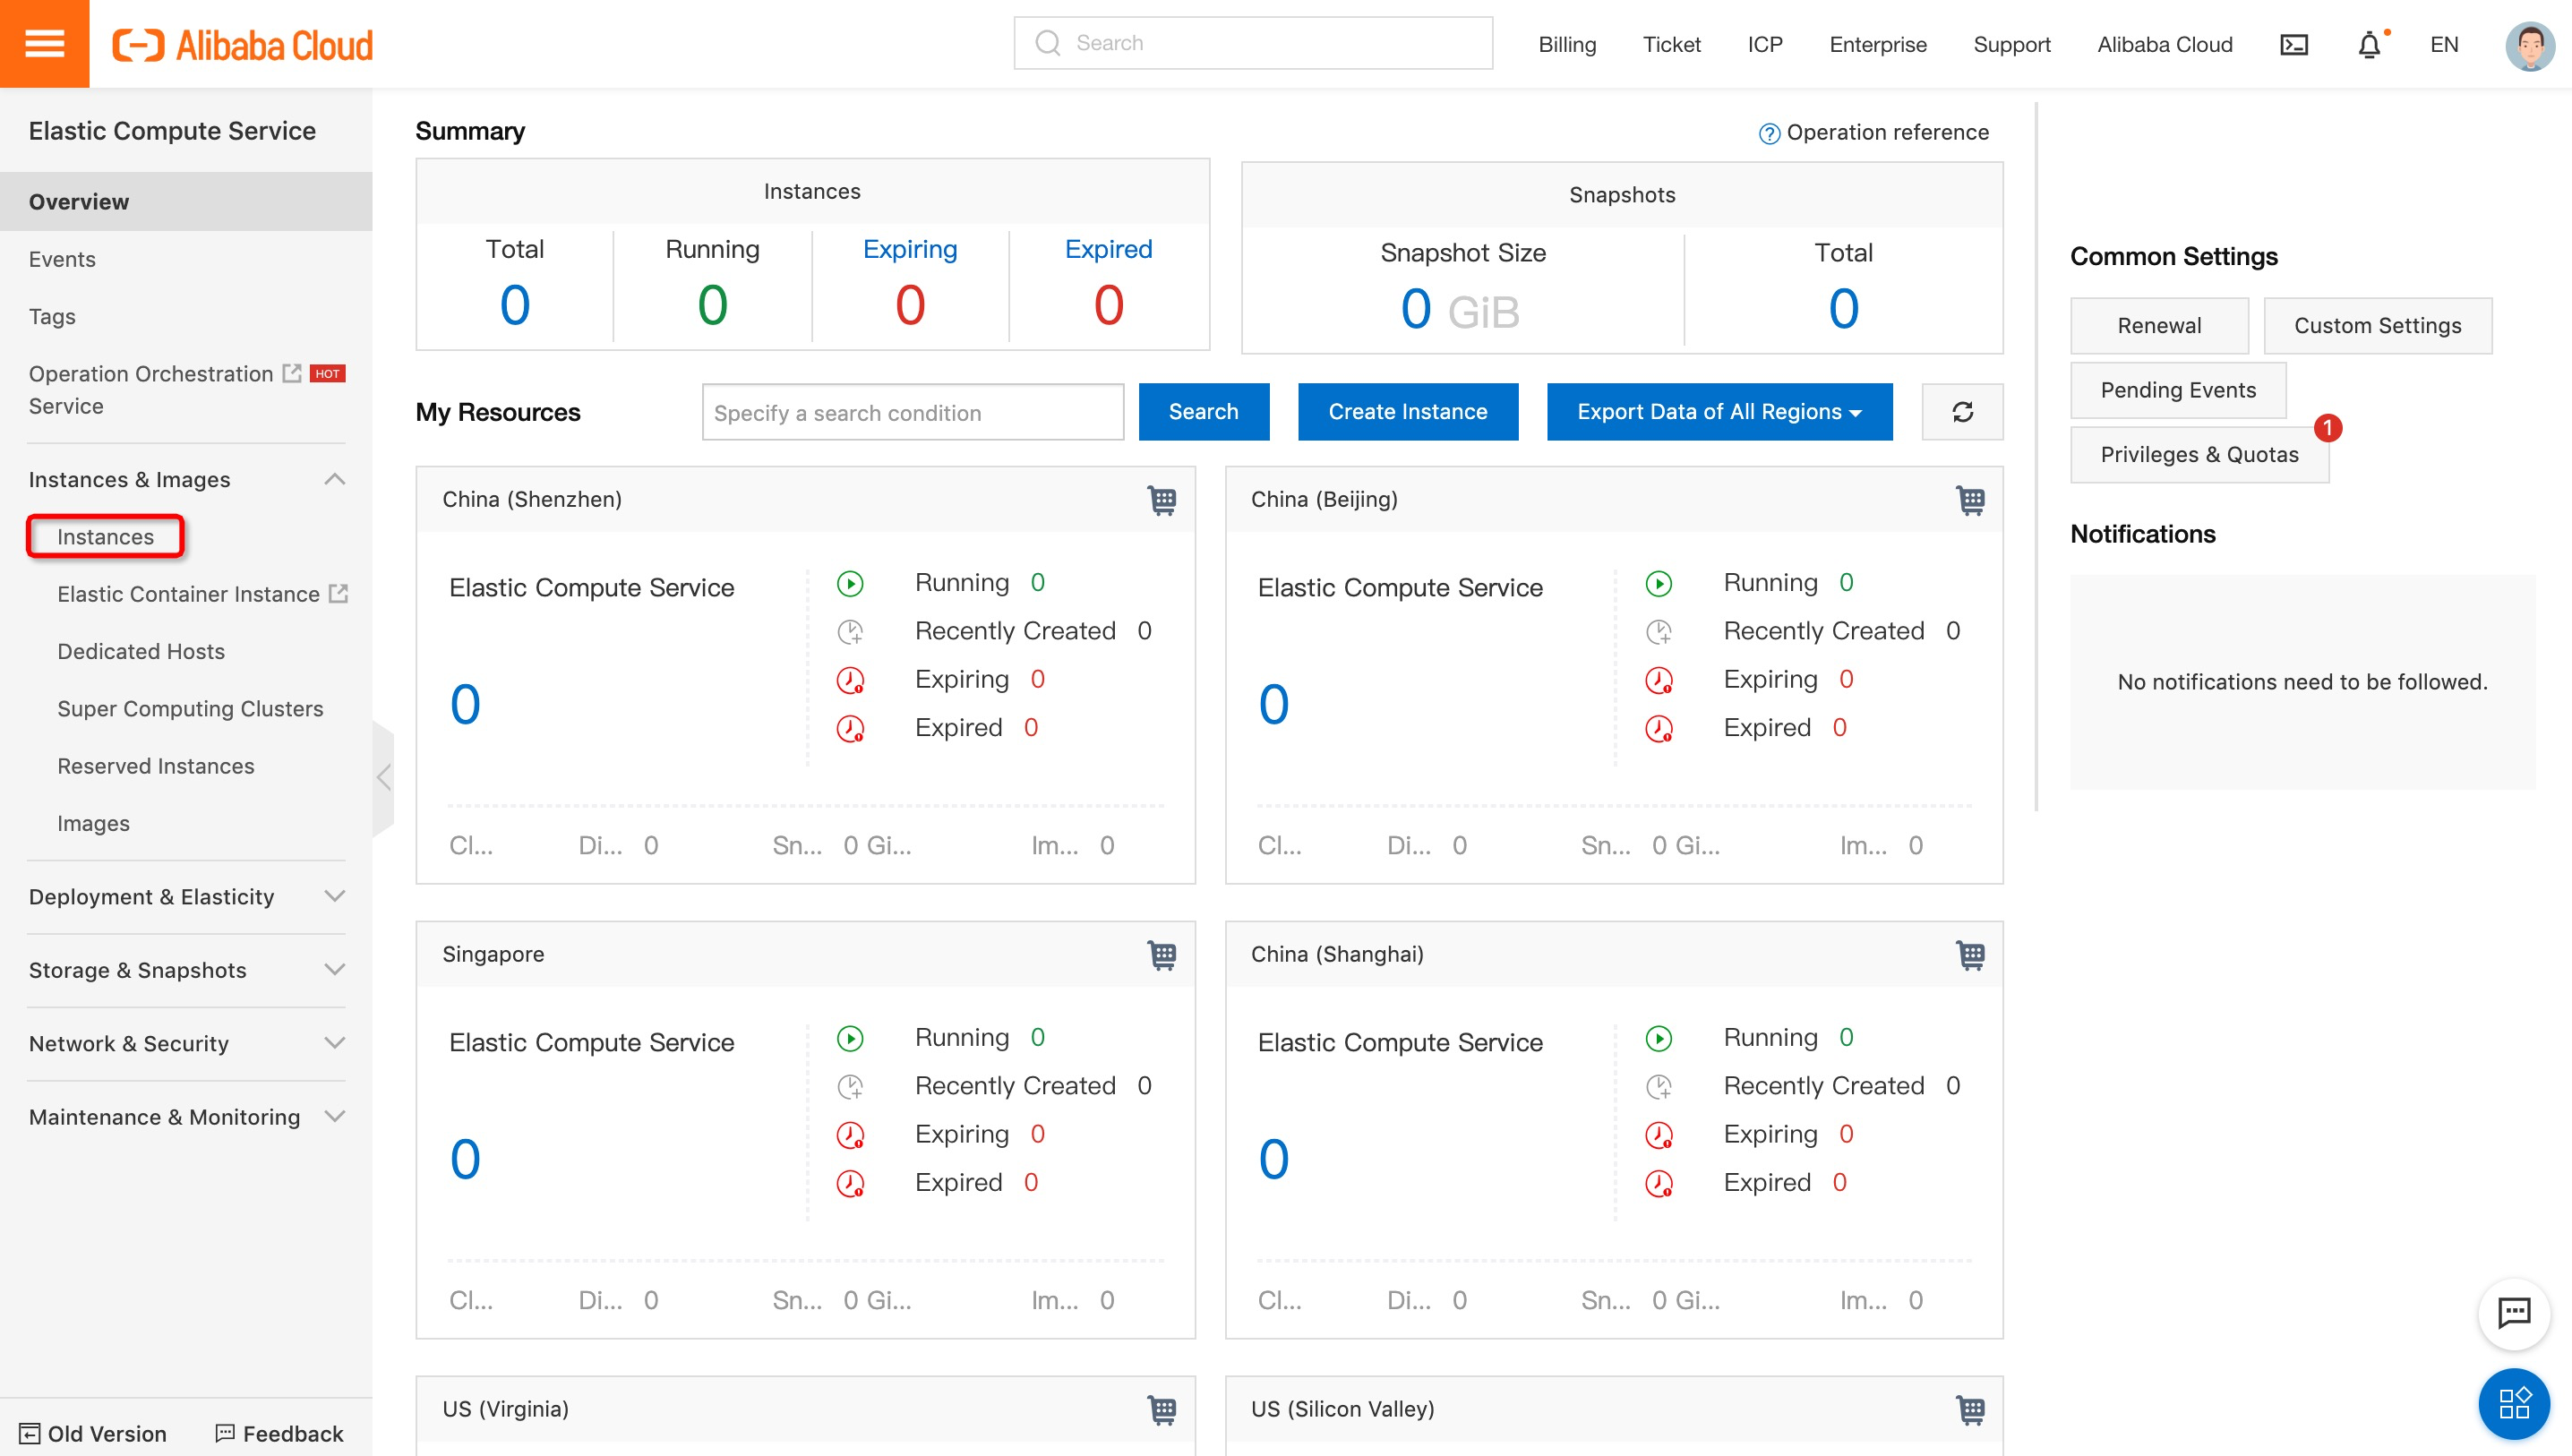This screenshot has width=2572, height=1456.
Task: Refresh My Resources with the reload icon
Action: tap(1962, 412)
